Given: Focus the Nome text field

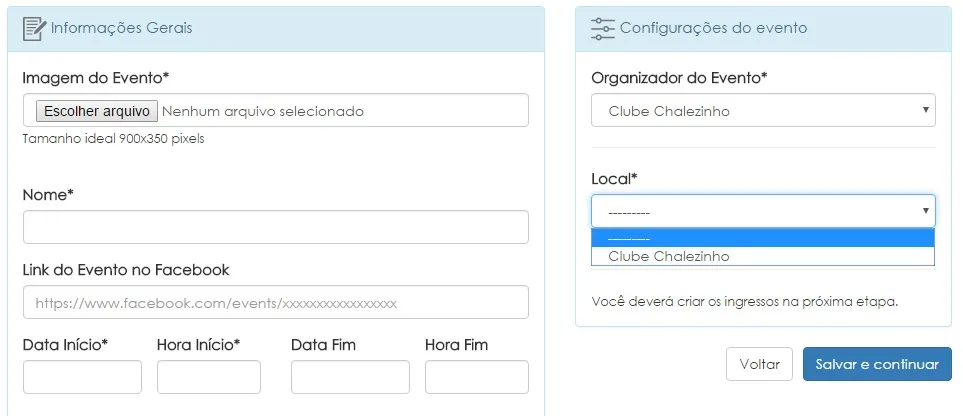Looking at the screenshot, I should (x=275, y=227).
